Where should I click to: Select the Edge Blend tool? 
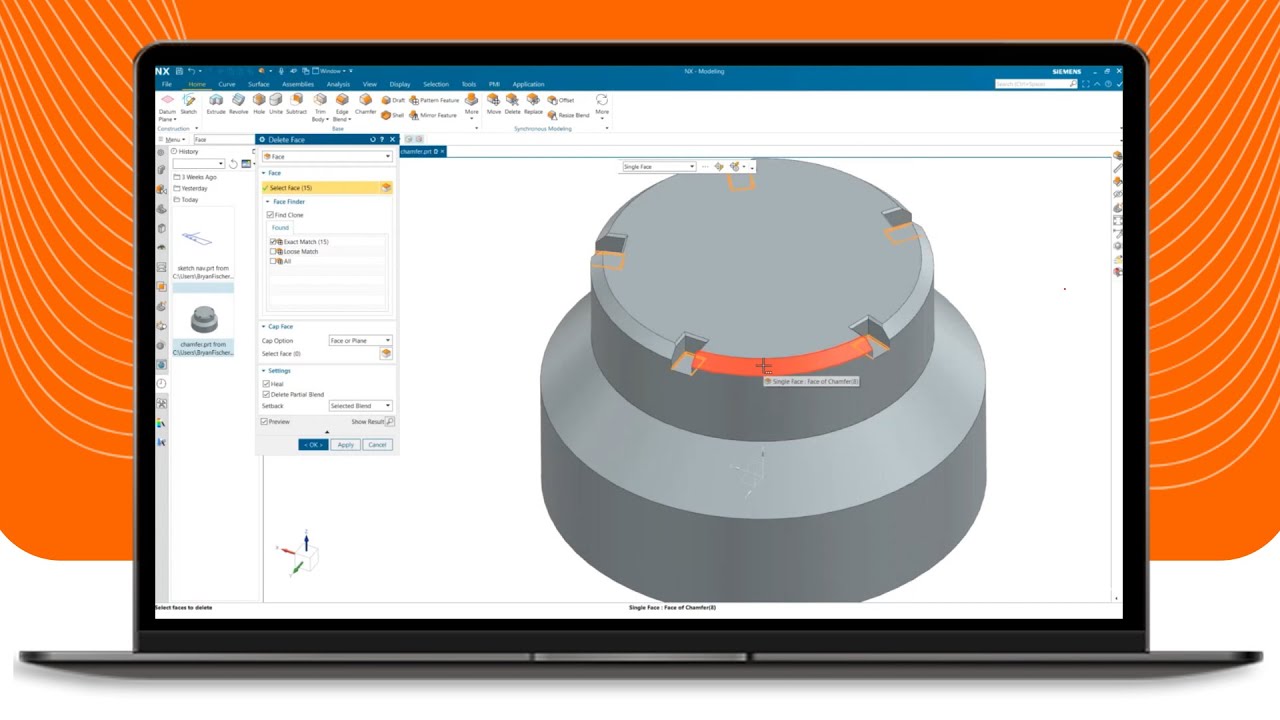342,106
